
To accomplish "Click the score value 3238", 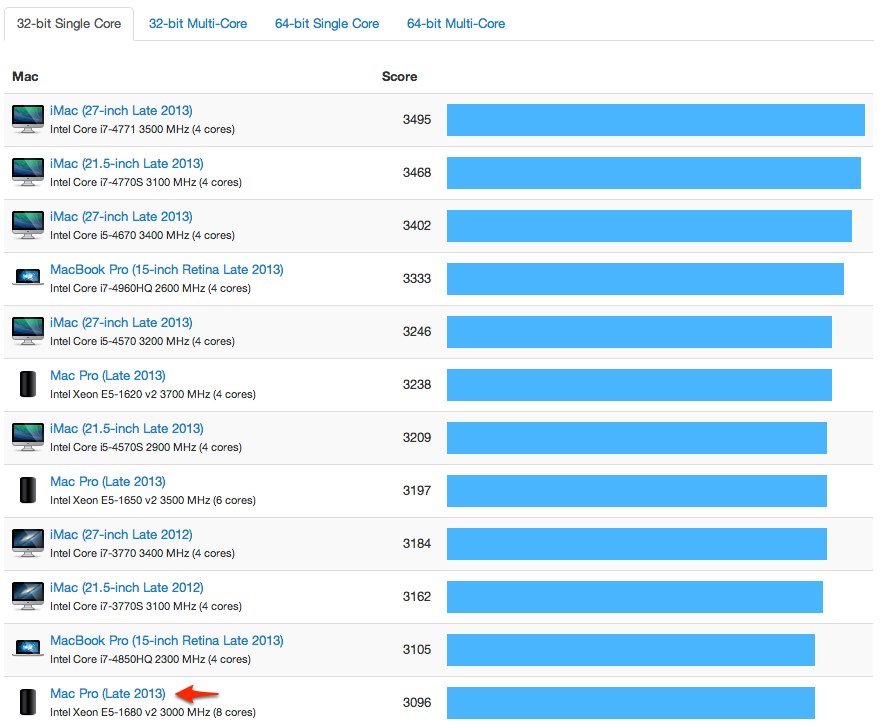I will point(417,385).
